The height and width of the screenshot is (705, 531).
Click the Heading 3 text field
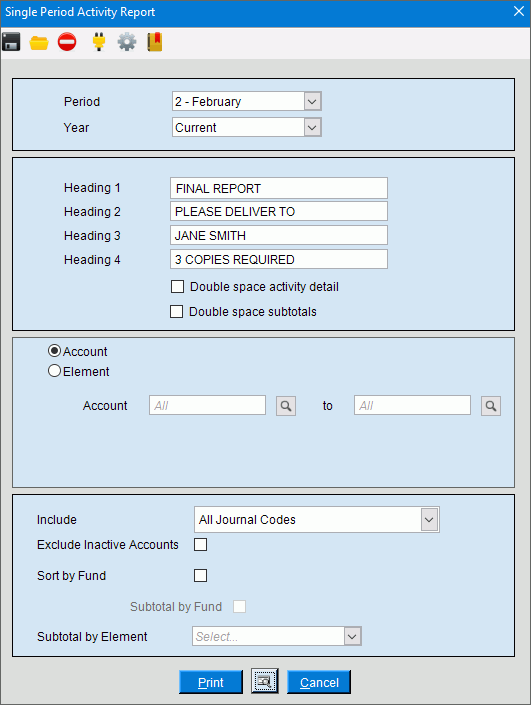pos(279,235)
